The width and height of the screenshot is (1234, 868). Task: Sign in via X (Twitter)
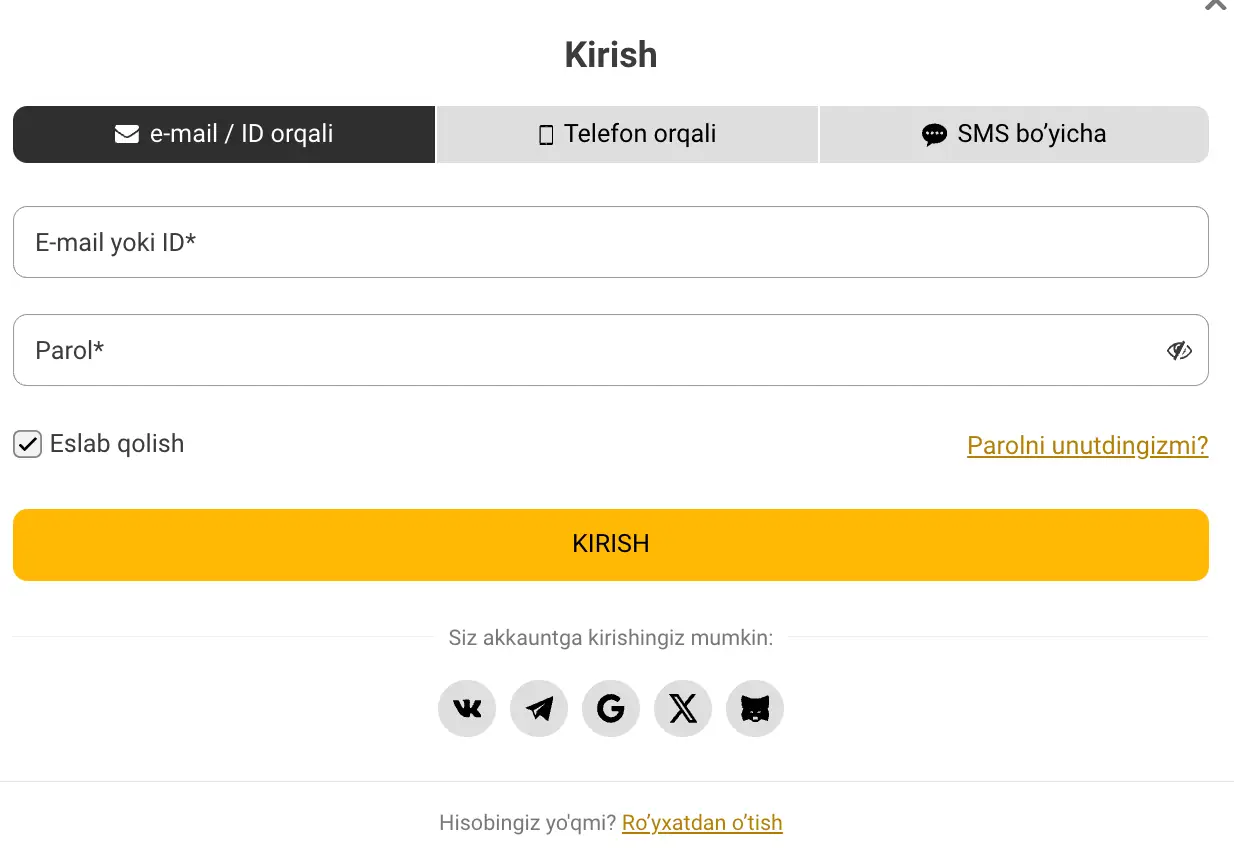(682, 708)
